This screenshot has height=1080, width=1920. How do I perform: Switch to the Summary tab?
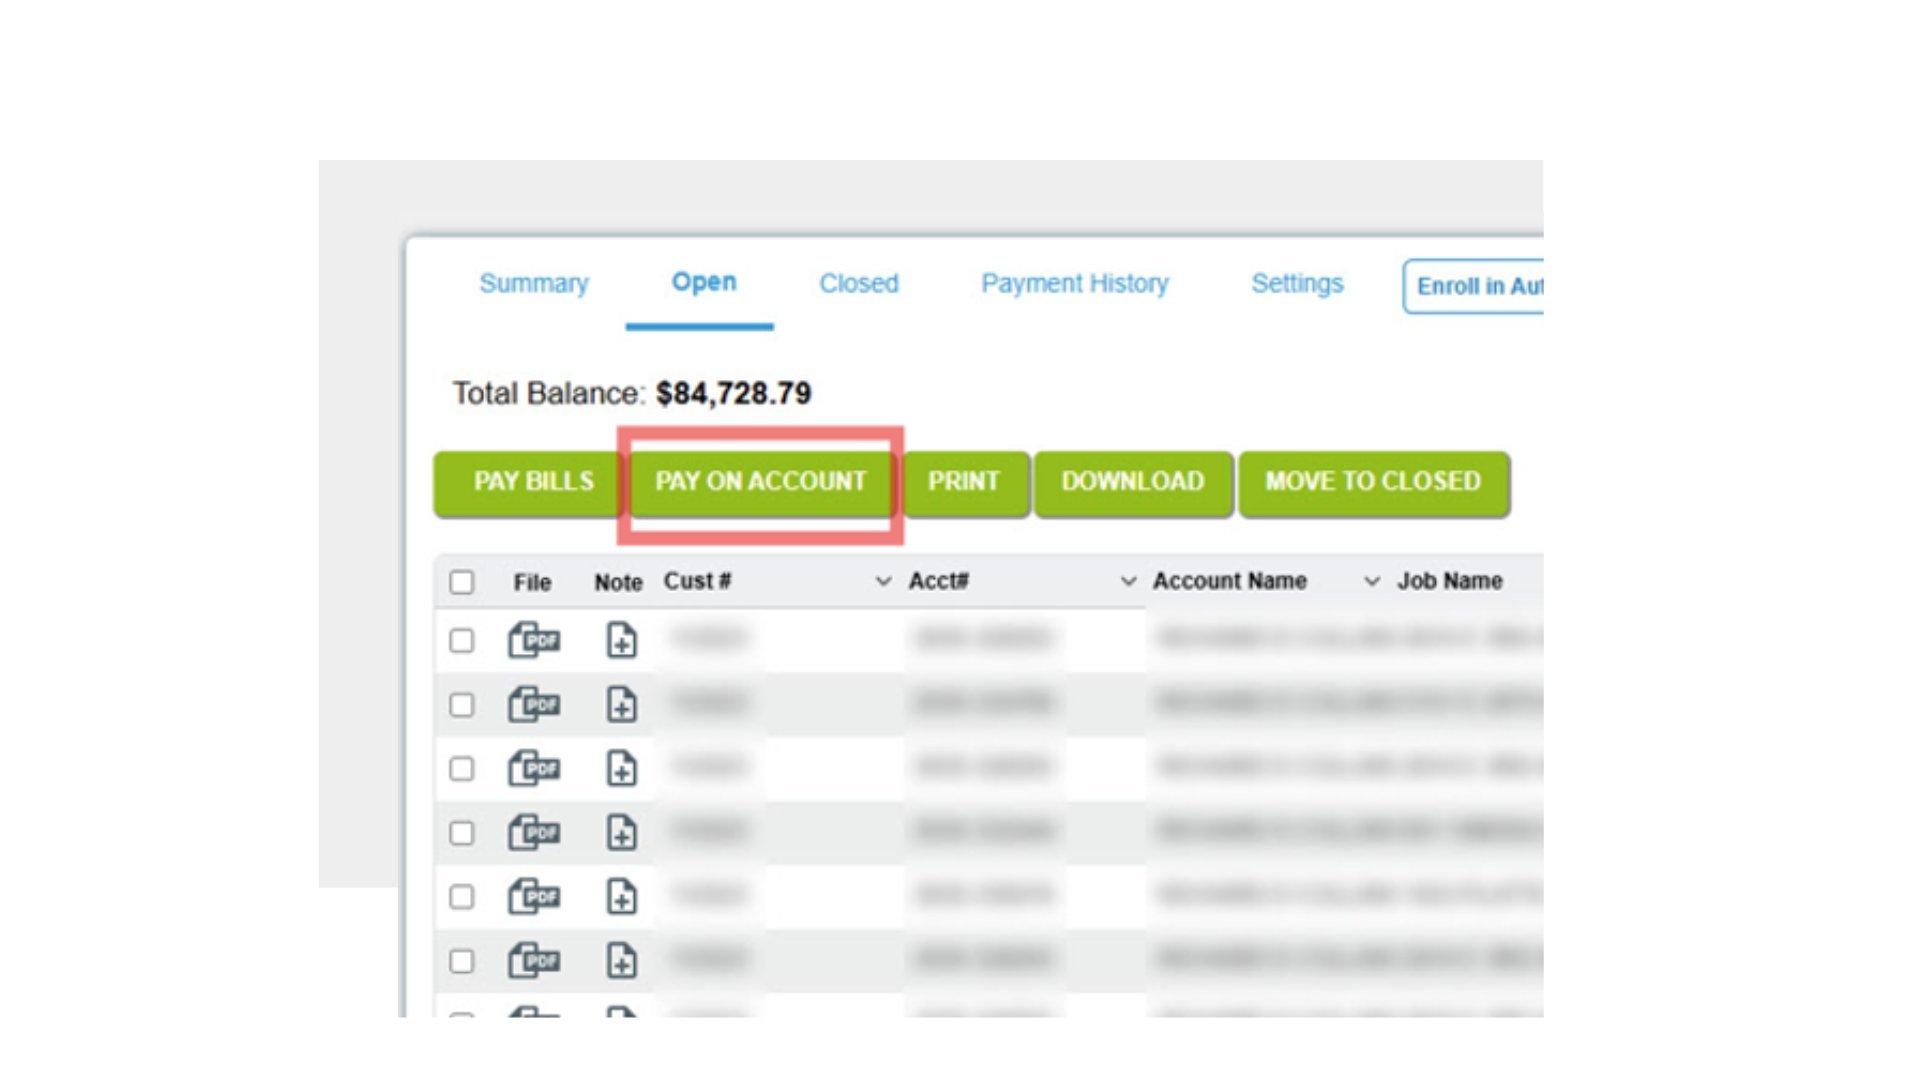tap(534, 284)
